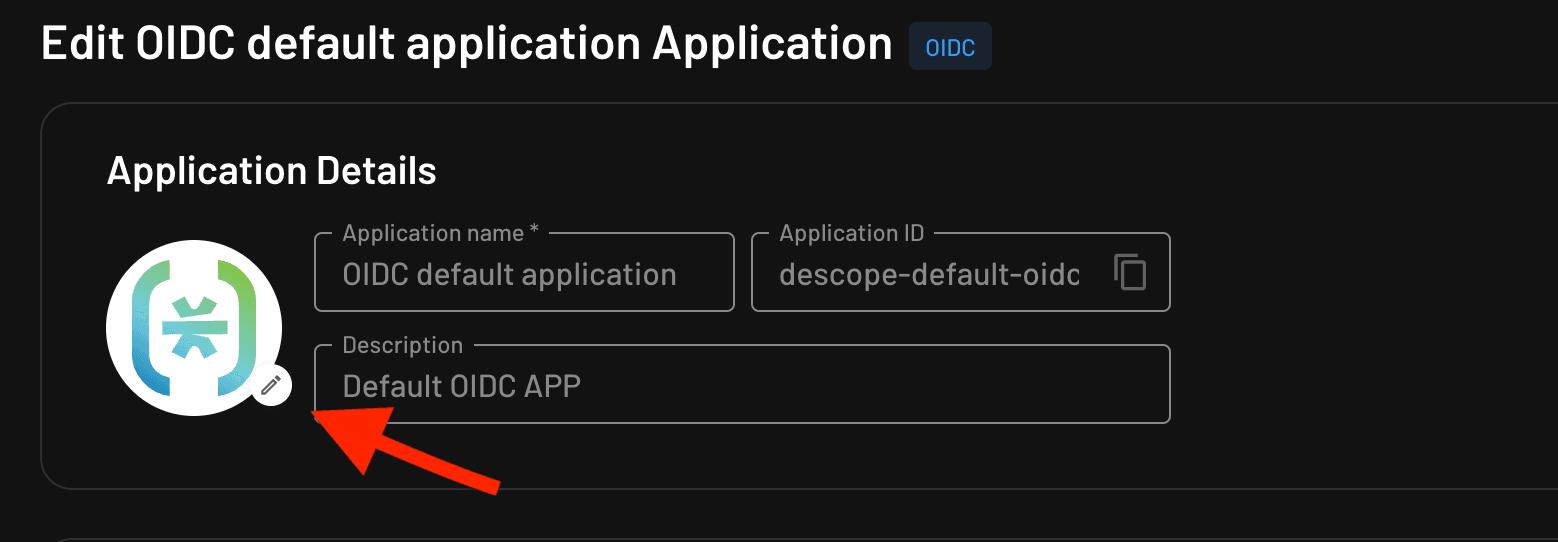The width and height of the screenshot is (1558, 542).
Task: Click the "Edit OIDC default application Application" title
Action: 466,45
